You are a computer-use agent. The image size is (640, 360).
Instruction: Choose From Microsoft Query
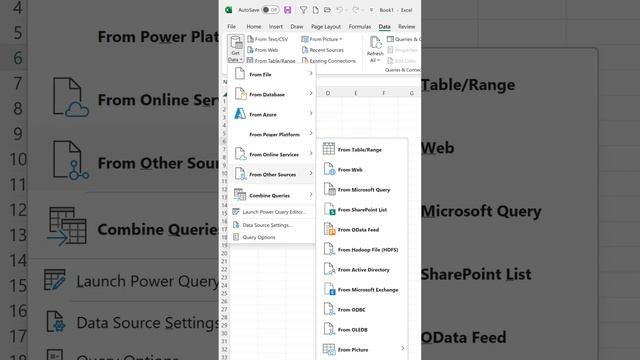[362, 189]
